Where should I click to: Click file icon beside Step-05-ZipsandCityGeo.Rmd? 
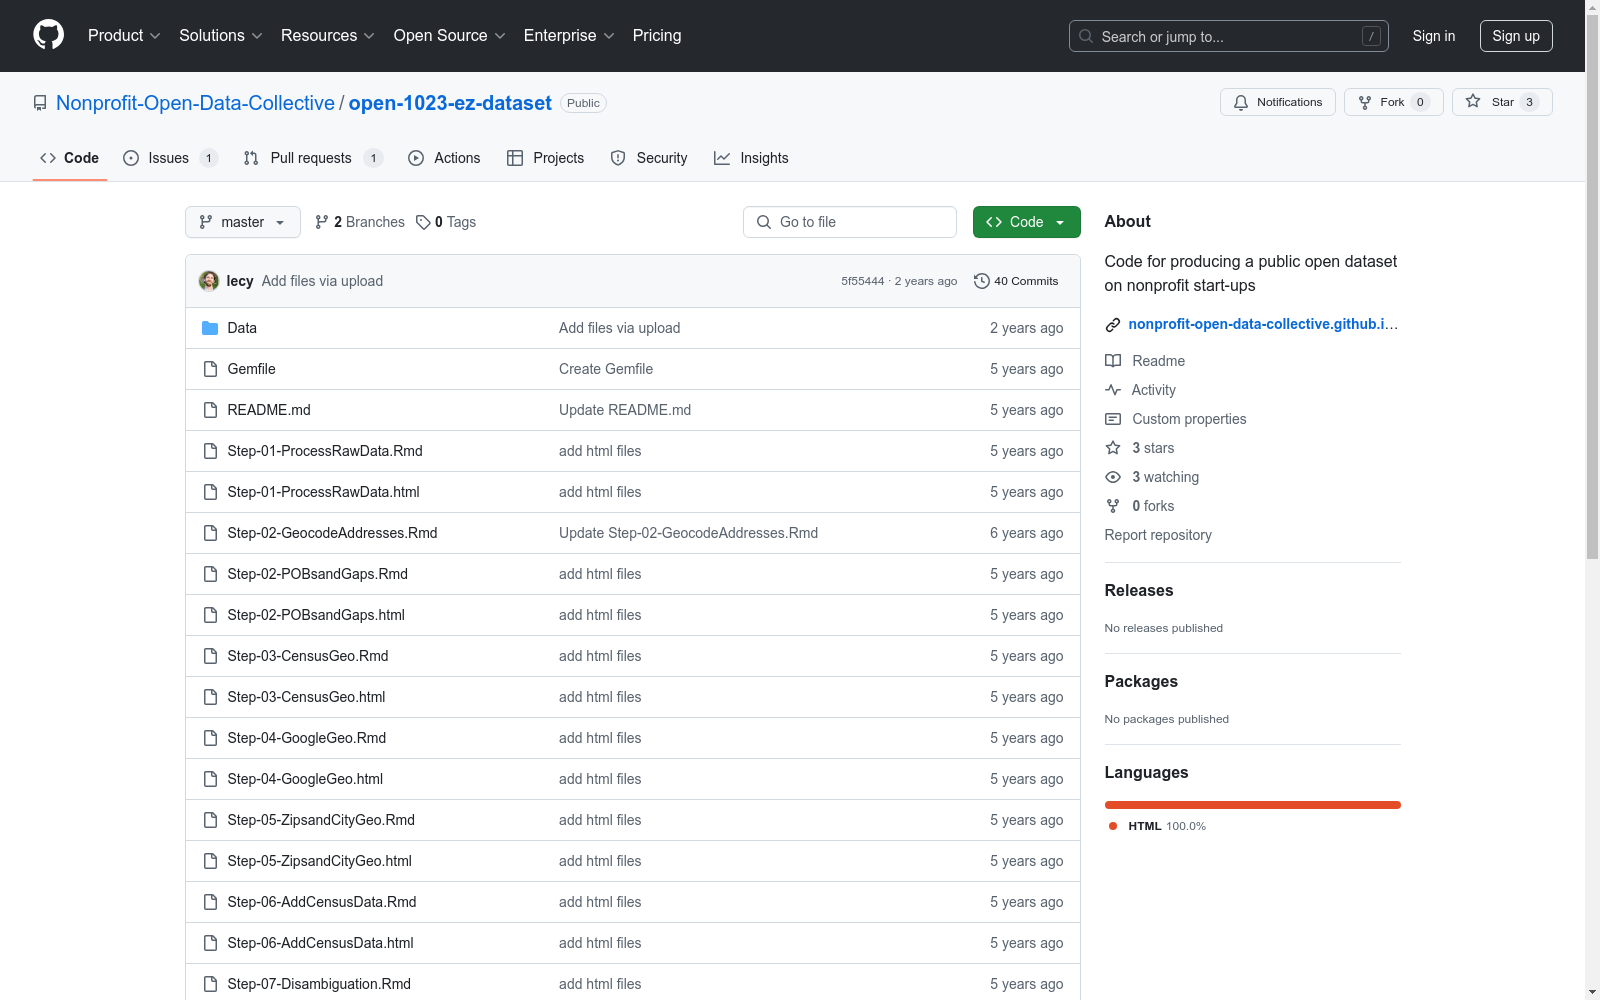210,820
